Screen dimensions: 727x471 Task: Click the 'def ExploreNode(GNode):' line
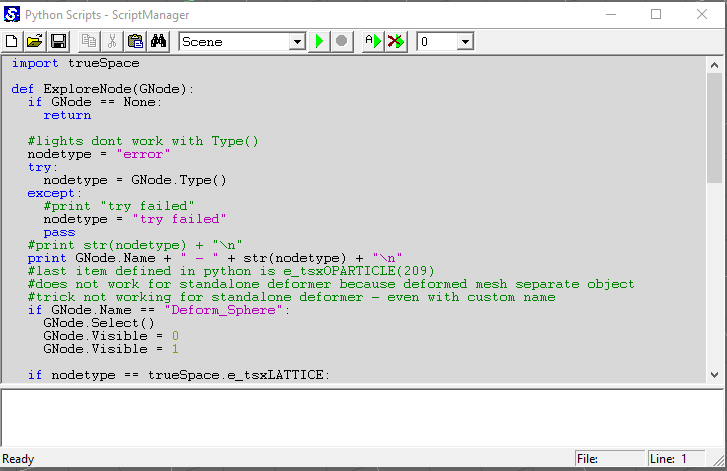(x=103, y=89)
